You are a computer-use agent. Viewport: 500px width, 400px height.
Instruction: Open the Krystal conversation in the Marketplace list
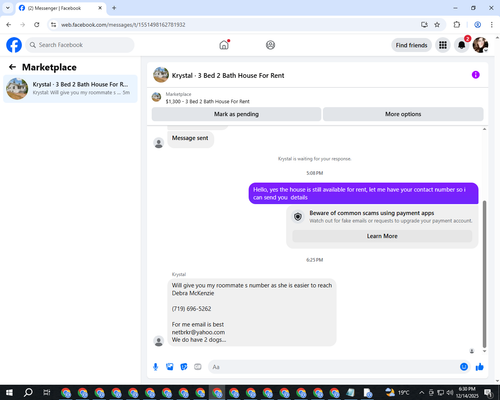(70, 89)
